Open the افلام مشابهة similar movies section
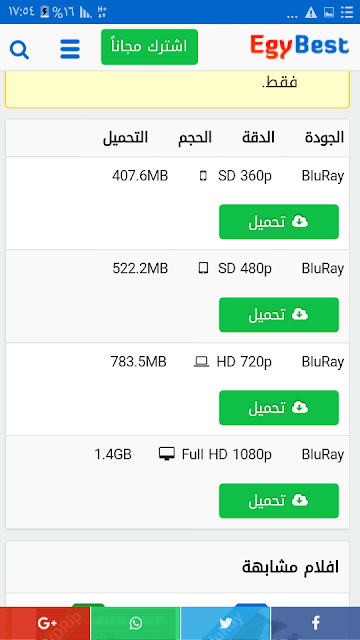360x640 pixels. click(x=290, y=567)
